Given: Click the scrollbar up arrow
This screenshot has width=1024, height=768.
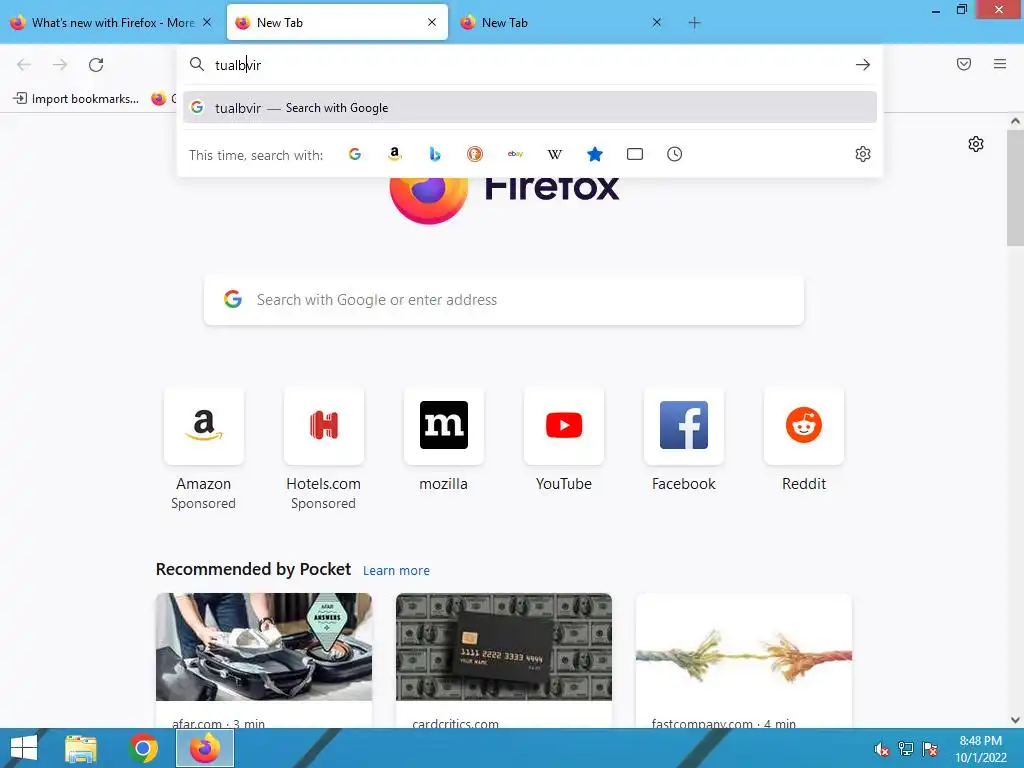Looking at the screenshot, I should pyautogui.click(x=1015, y=121).
